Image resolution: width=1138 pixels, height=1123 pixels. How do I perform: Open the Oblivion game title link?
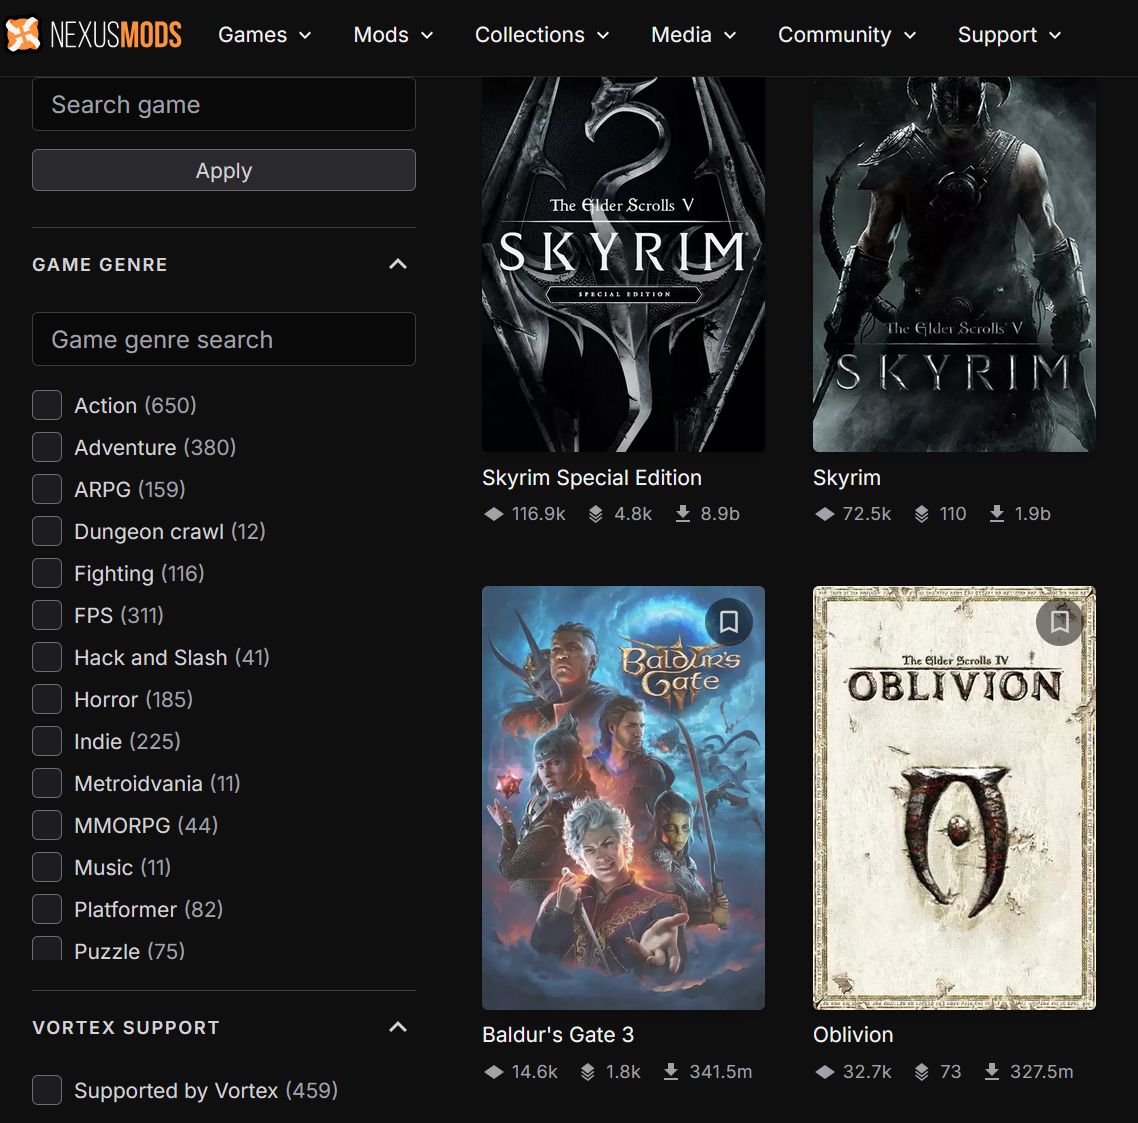point(853,1034)
